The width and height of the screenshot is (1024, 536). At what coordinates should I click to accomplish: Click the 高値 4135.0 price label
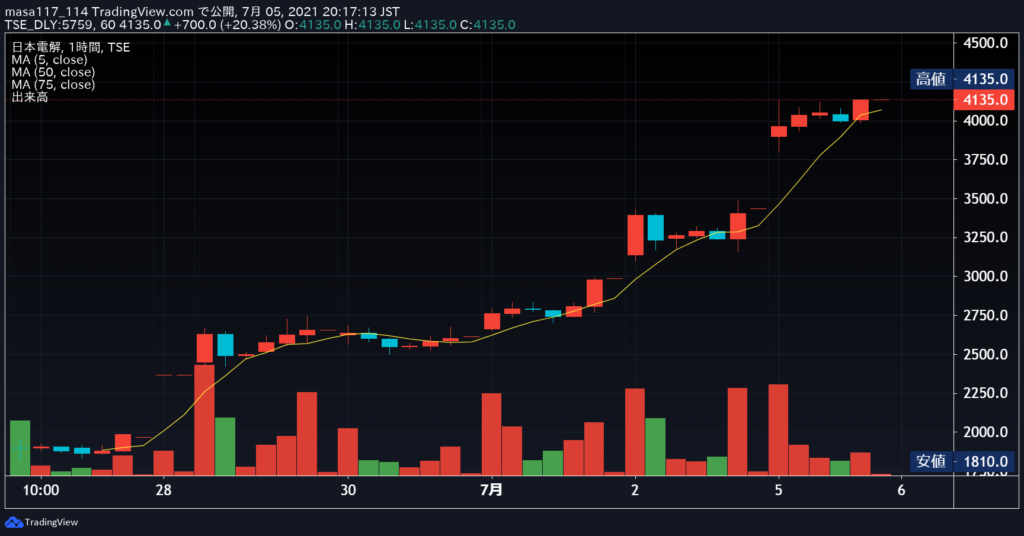[962, 79]
